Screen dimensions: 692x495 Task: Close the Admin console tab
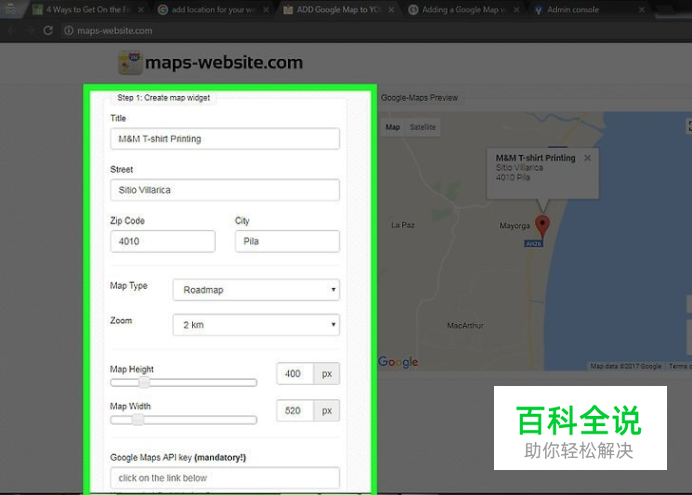tap(641, 9)
